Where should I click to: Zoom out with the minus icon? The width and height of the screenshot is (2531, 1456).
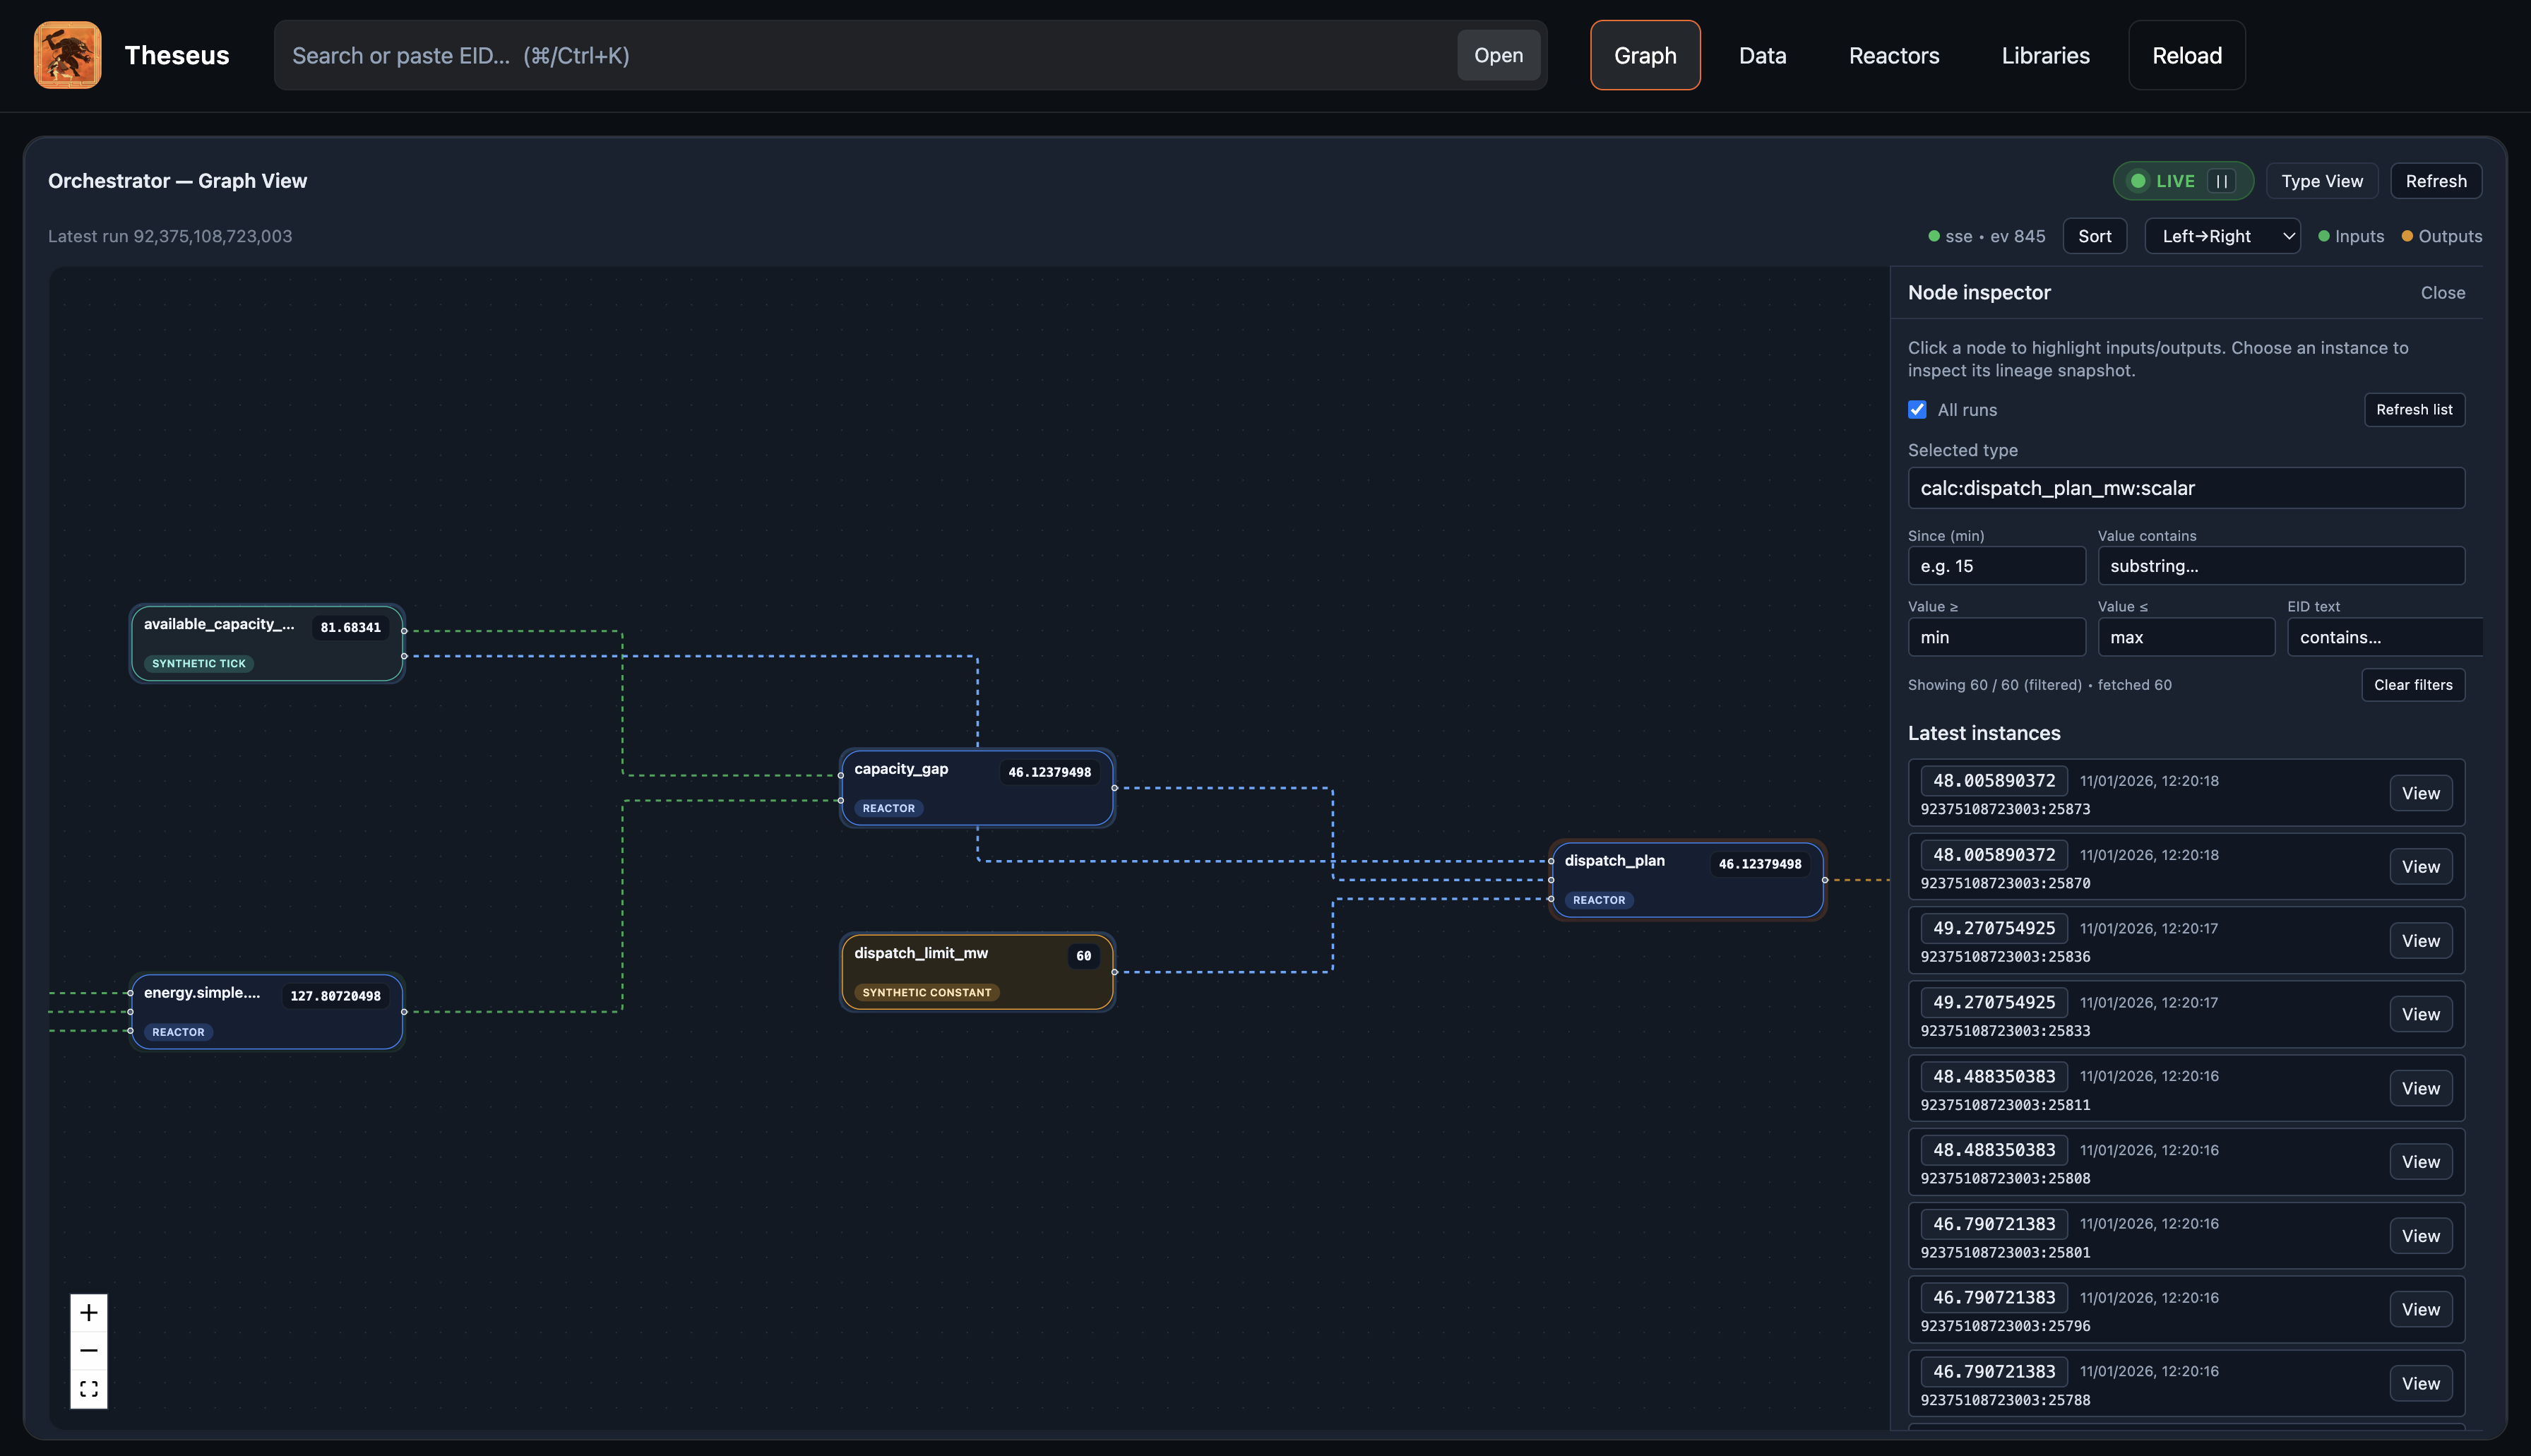(88, 1350)
